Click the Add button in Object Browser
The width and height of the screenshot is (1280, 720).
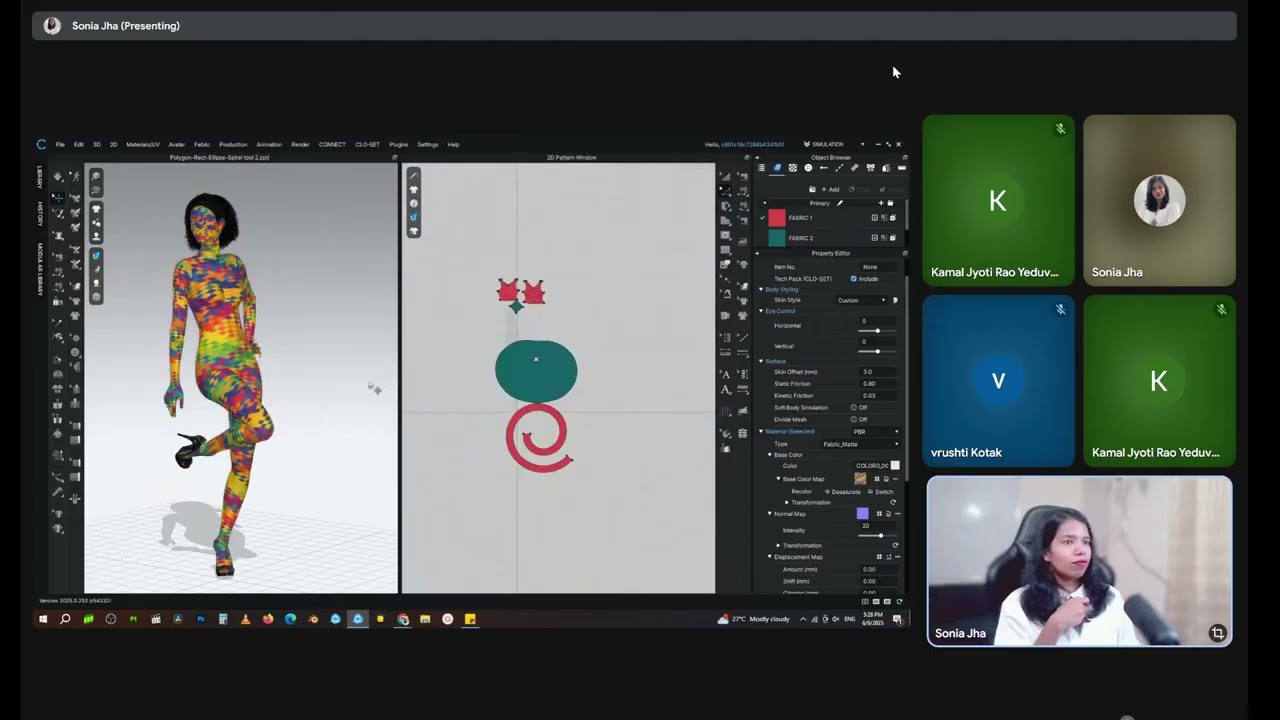(831, 189)
